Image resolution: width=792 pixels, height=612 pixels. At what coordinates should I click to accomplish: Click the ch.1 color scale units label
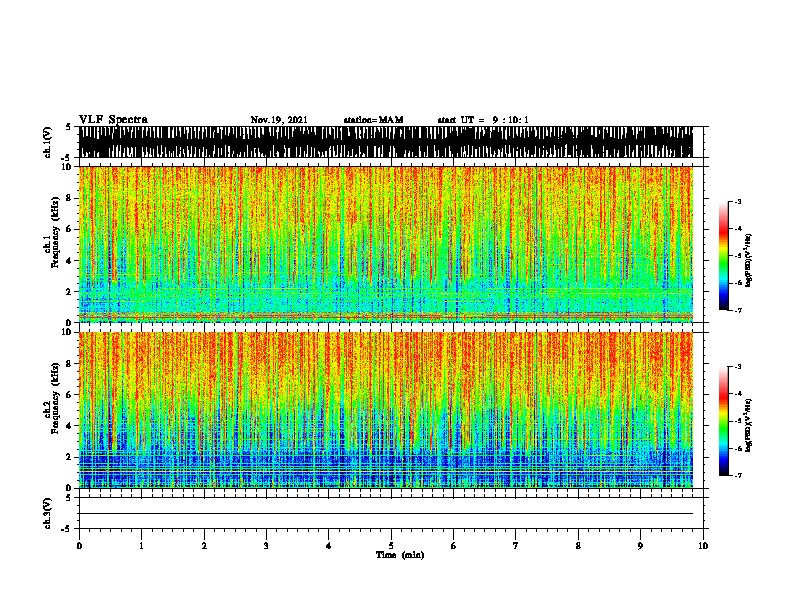tap(748, 261)
